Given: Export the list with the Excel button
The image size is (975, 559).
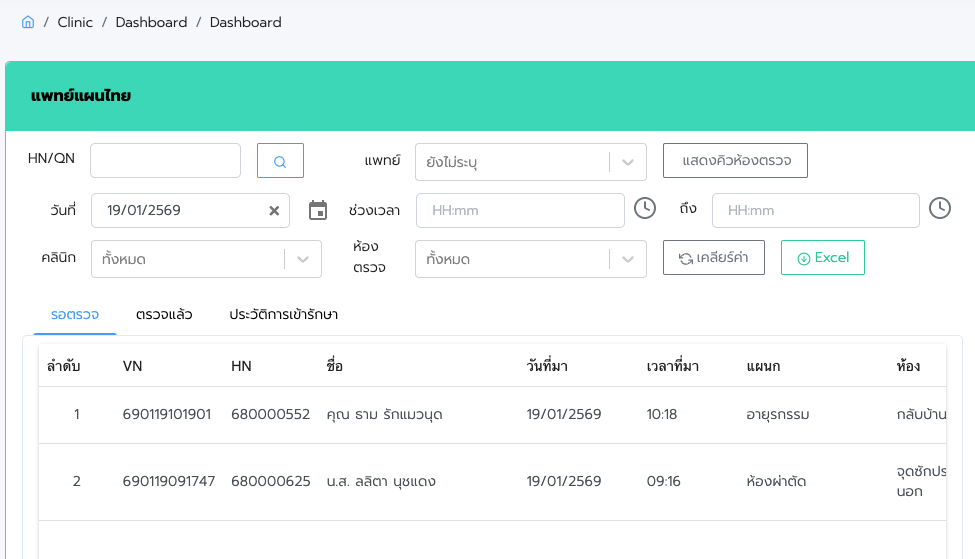Looking at the screenshot, I should click(822, 258).
